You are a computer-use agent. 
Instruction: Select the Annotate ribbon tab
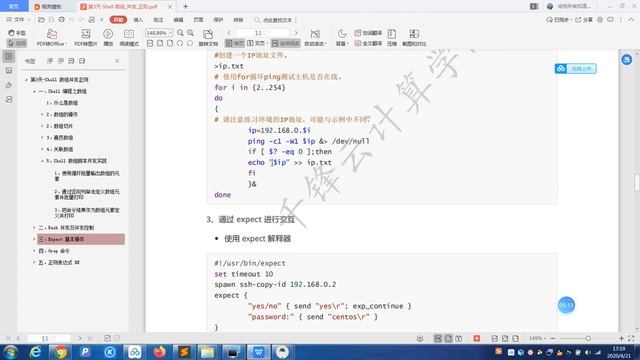click(x=158, y=20)
